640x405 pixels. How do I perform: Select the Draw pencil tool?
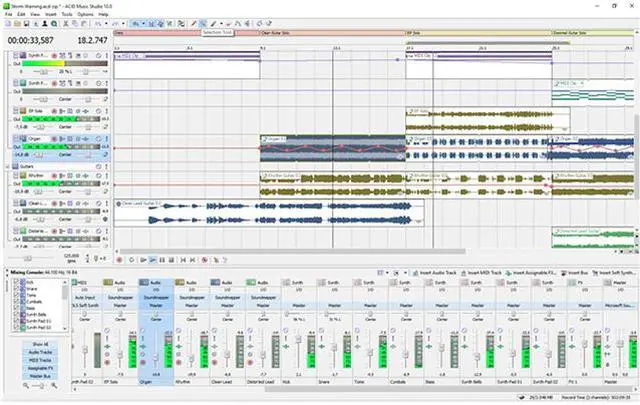click(x=194, y=24)
